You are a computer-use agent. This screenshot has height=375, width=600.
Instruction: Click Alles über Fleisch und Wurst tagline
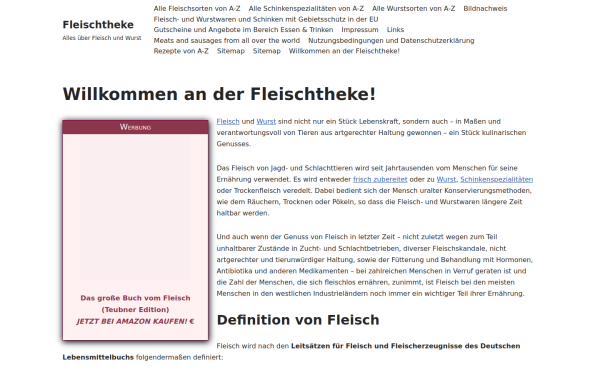pos(102,38)
